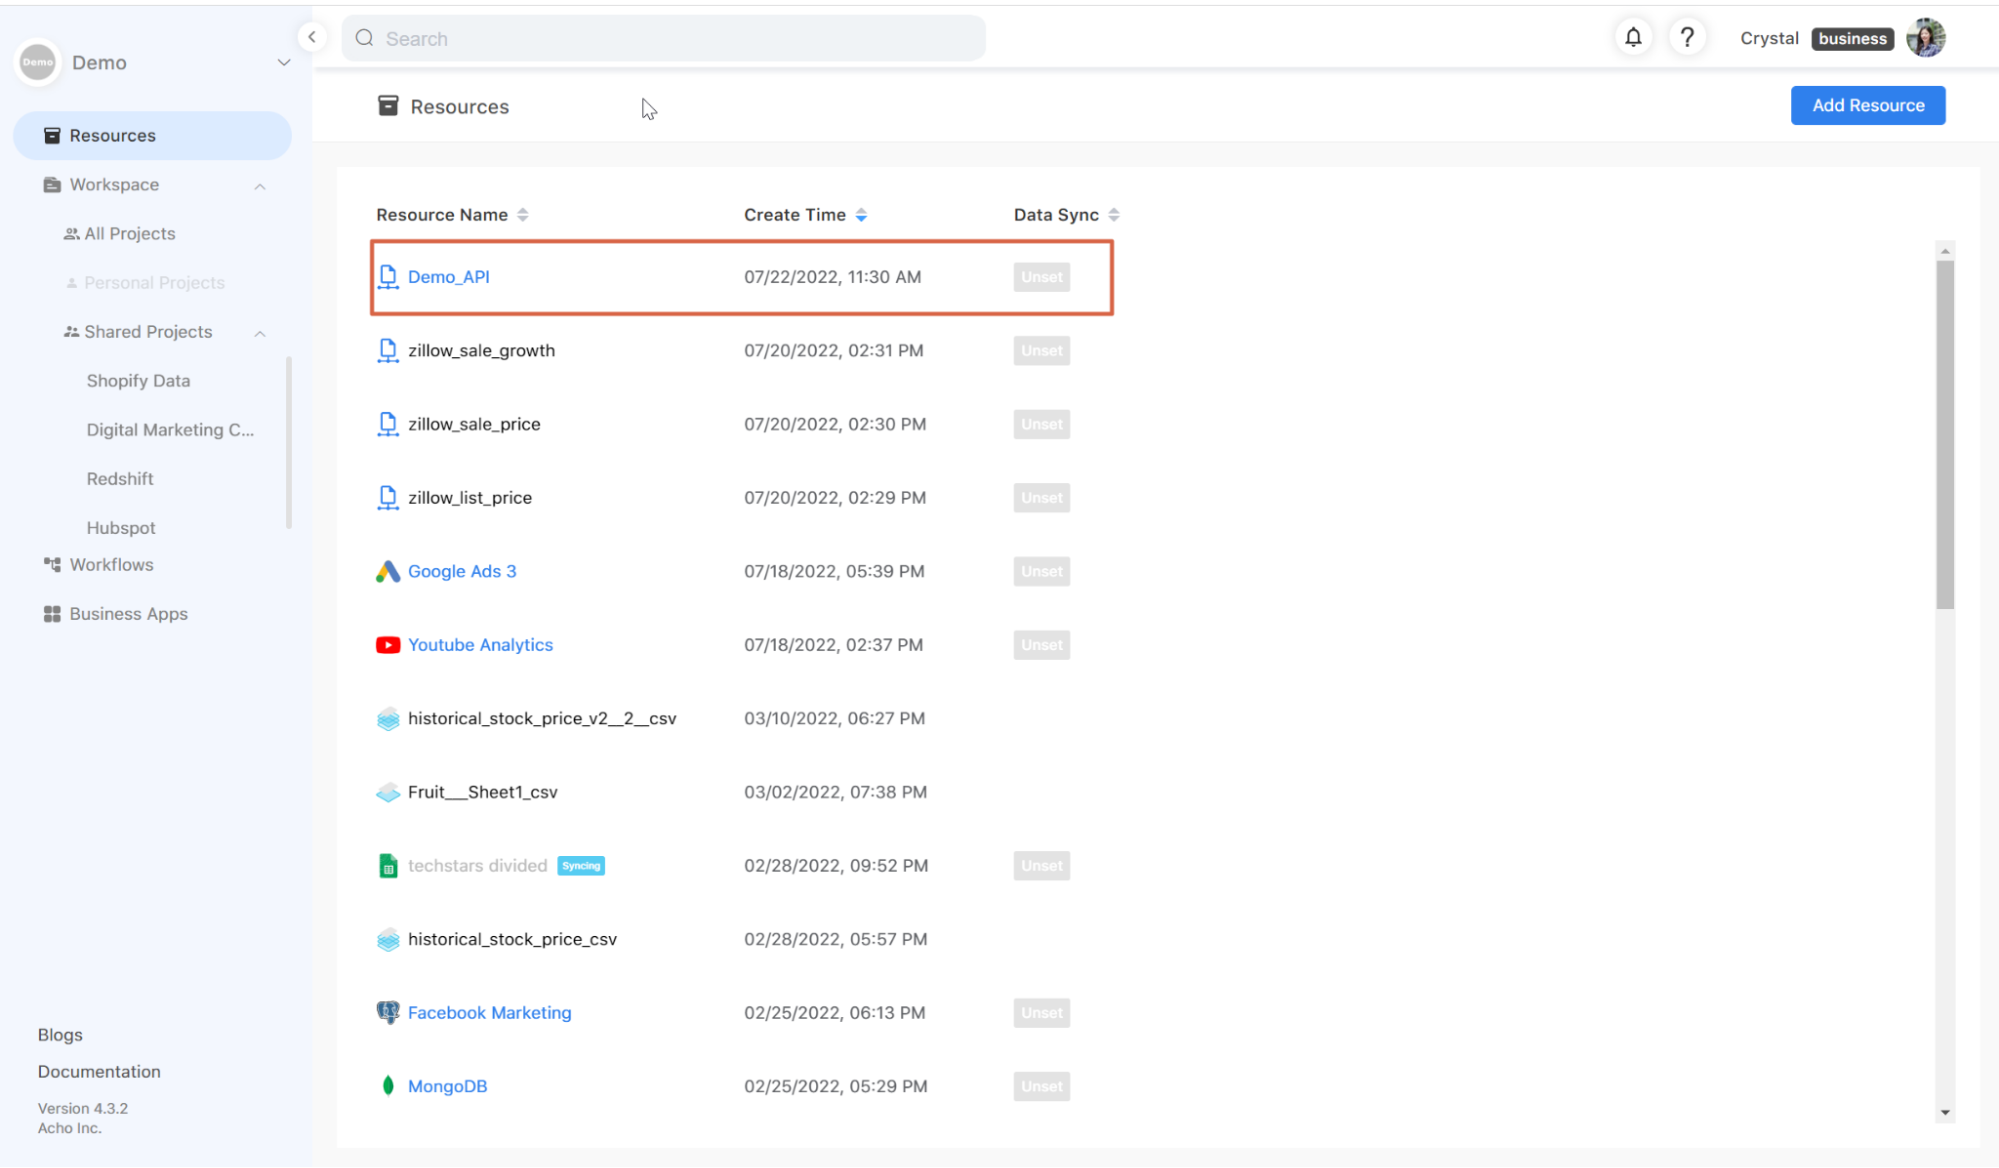
Task: Click the Add Resource button
Action: pyautogui.click(x=1867, y=105)
